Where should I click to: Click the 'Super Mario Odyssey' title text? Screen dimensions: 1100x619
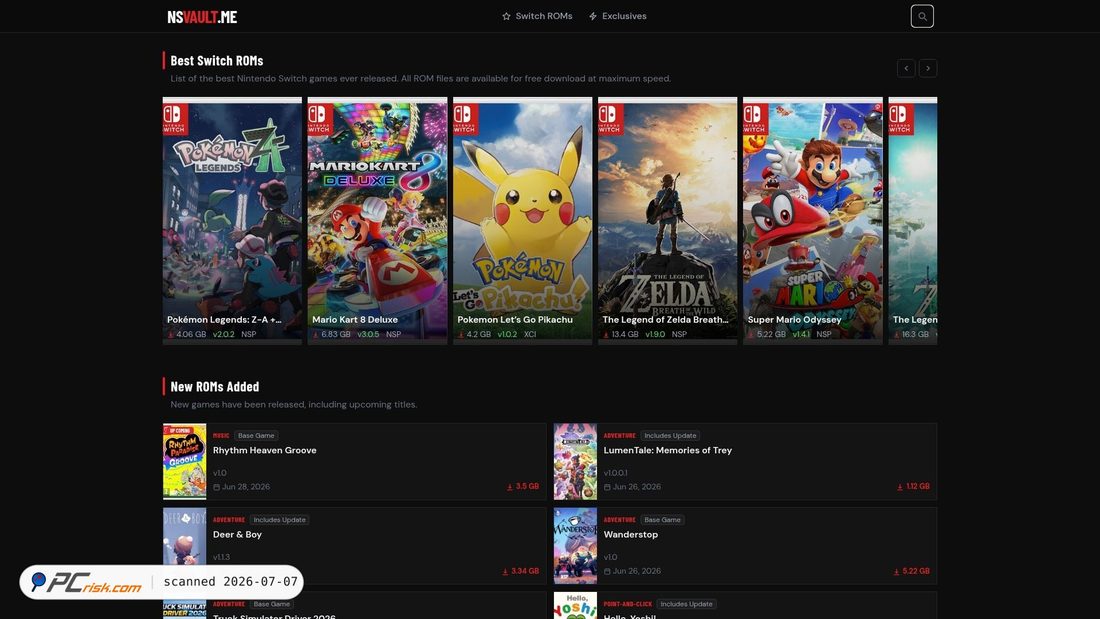(794, 319)
